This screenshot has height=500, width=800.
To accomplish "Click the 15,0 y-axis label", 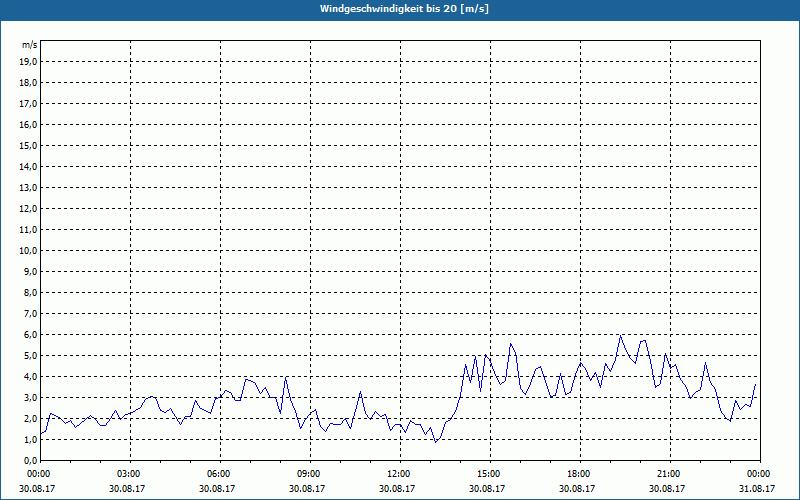I will pyautogui.click(x=29, y=145).
